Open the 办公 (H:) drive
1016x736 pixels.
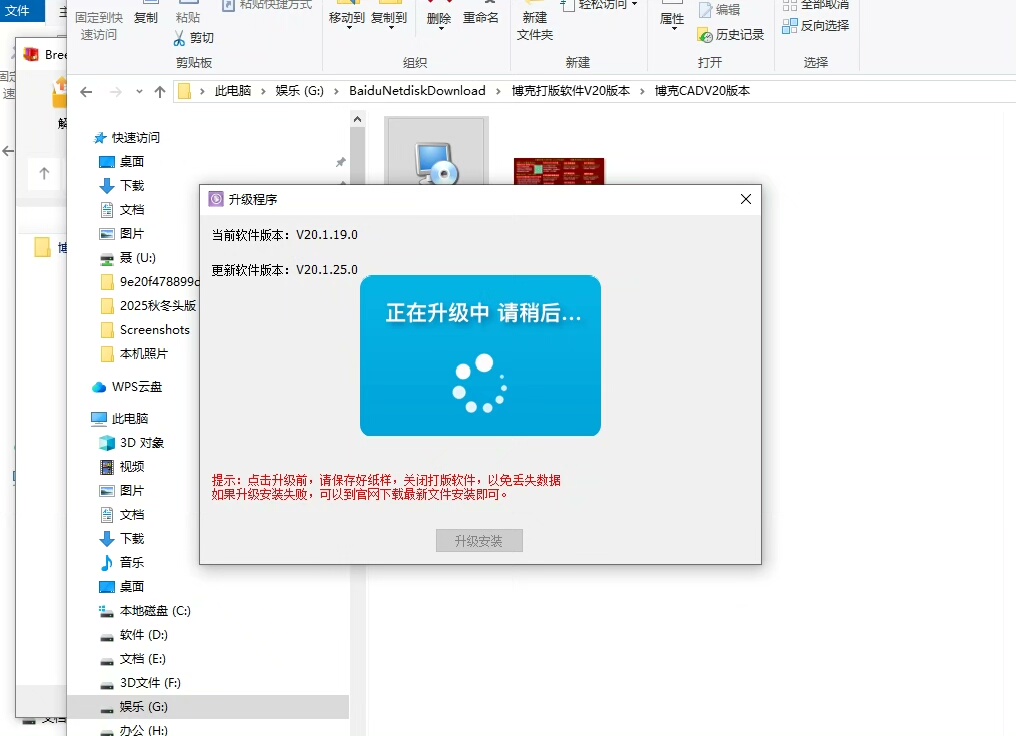(x=143, y=730)
